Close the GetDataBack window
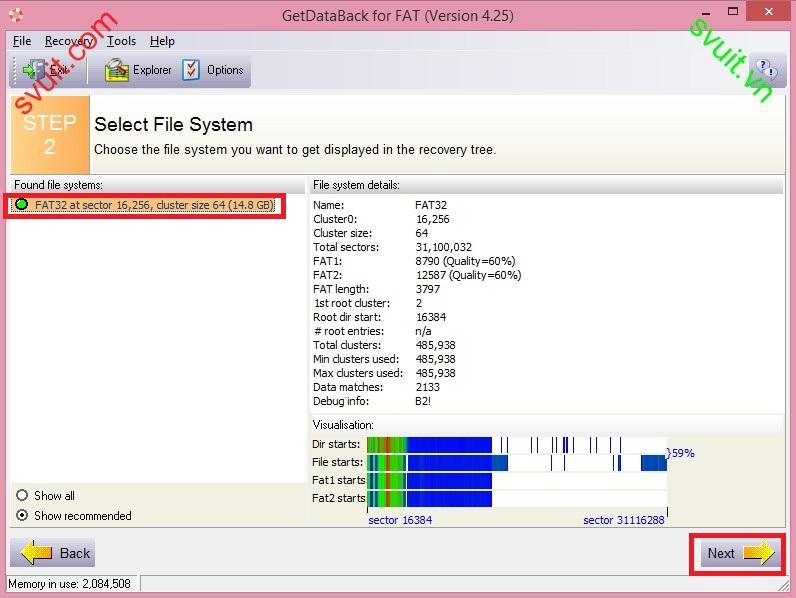 click(769, 11)
